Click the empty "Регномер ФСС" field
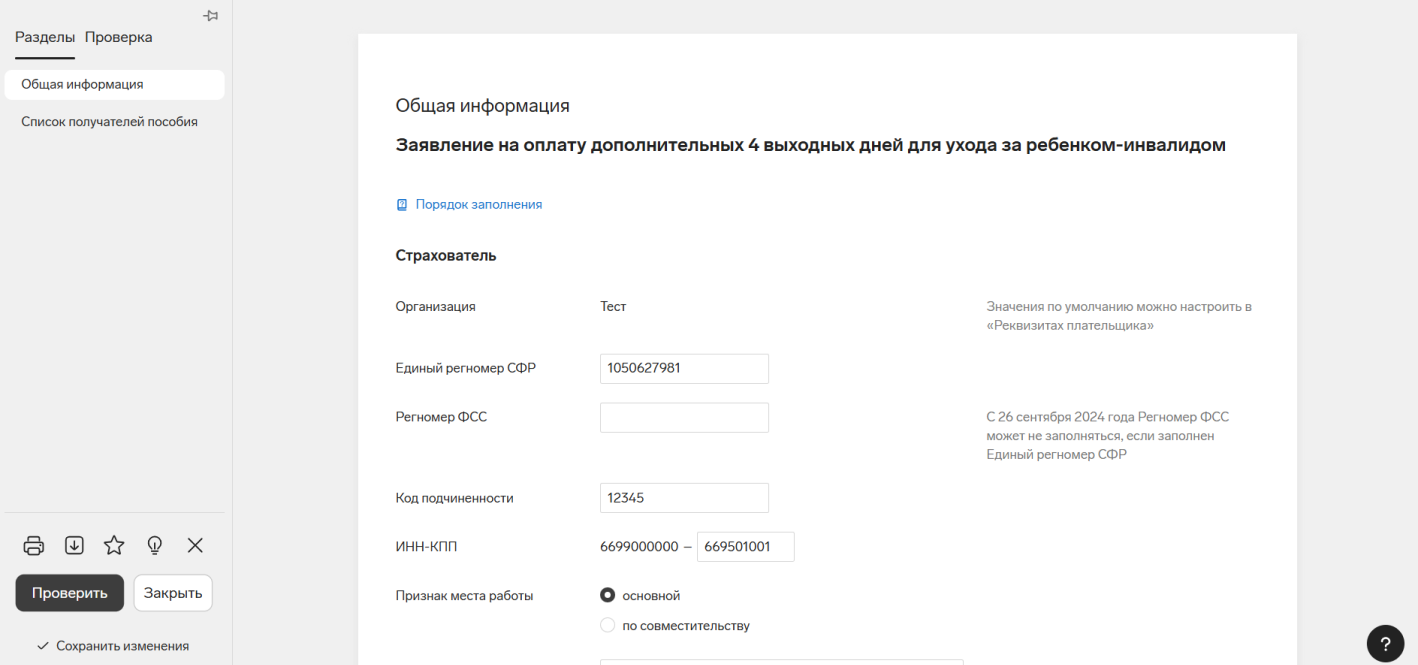This screenshot has width=1418, height=665. pos(684,417)
